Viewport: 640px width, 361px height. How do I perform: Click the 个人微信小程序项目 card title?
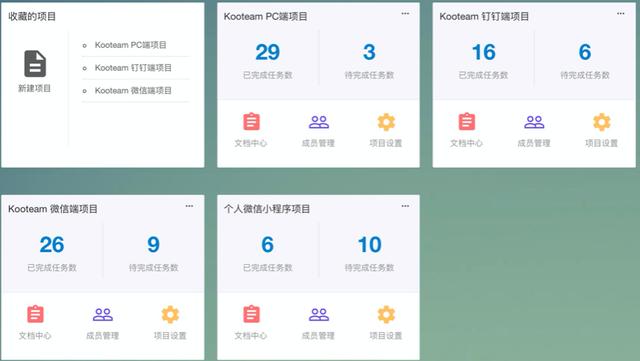pos(267,209)
